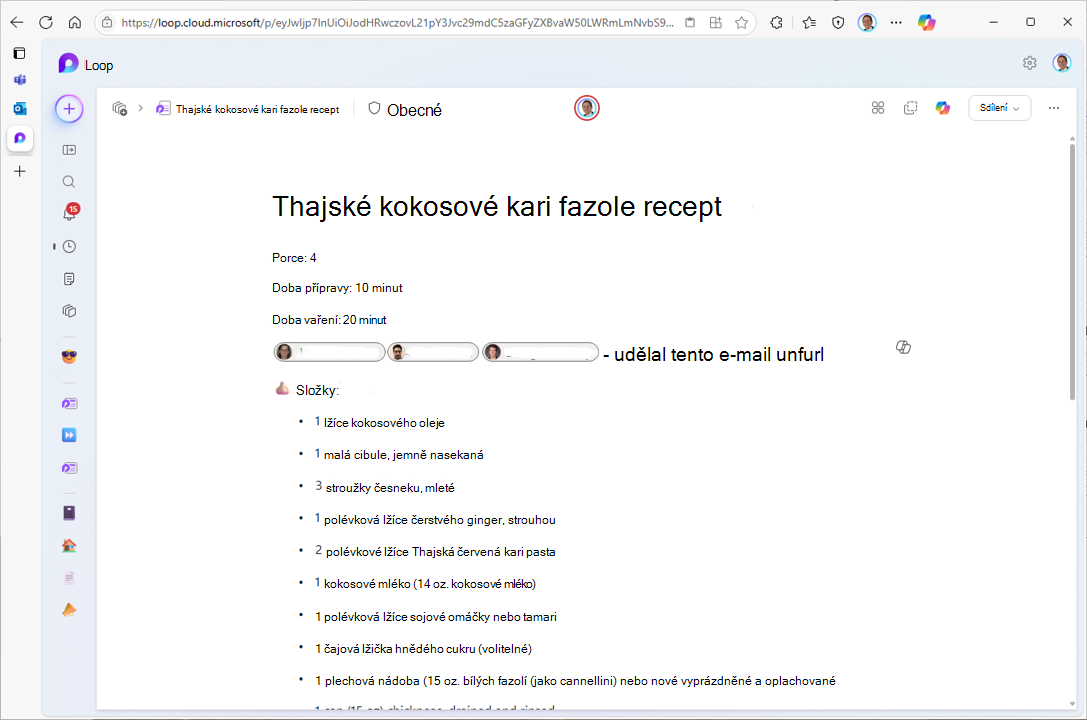Screen dimensions: 1087x720
Task: Open the Thajské kokosové kari breadcrumb item
Action: click(x=250, y=109)
